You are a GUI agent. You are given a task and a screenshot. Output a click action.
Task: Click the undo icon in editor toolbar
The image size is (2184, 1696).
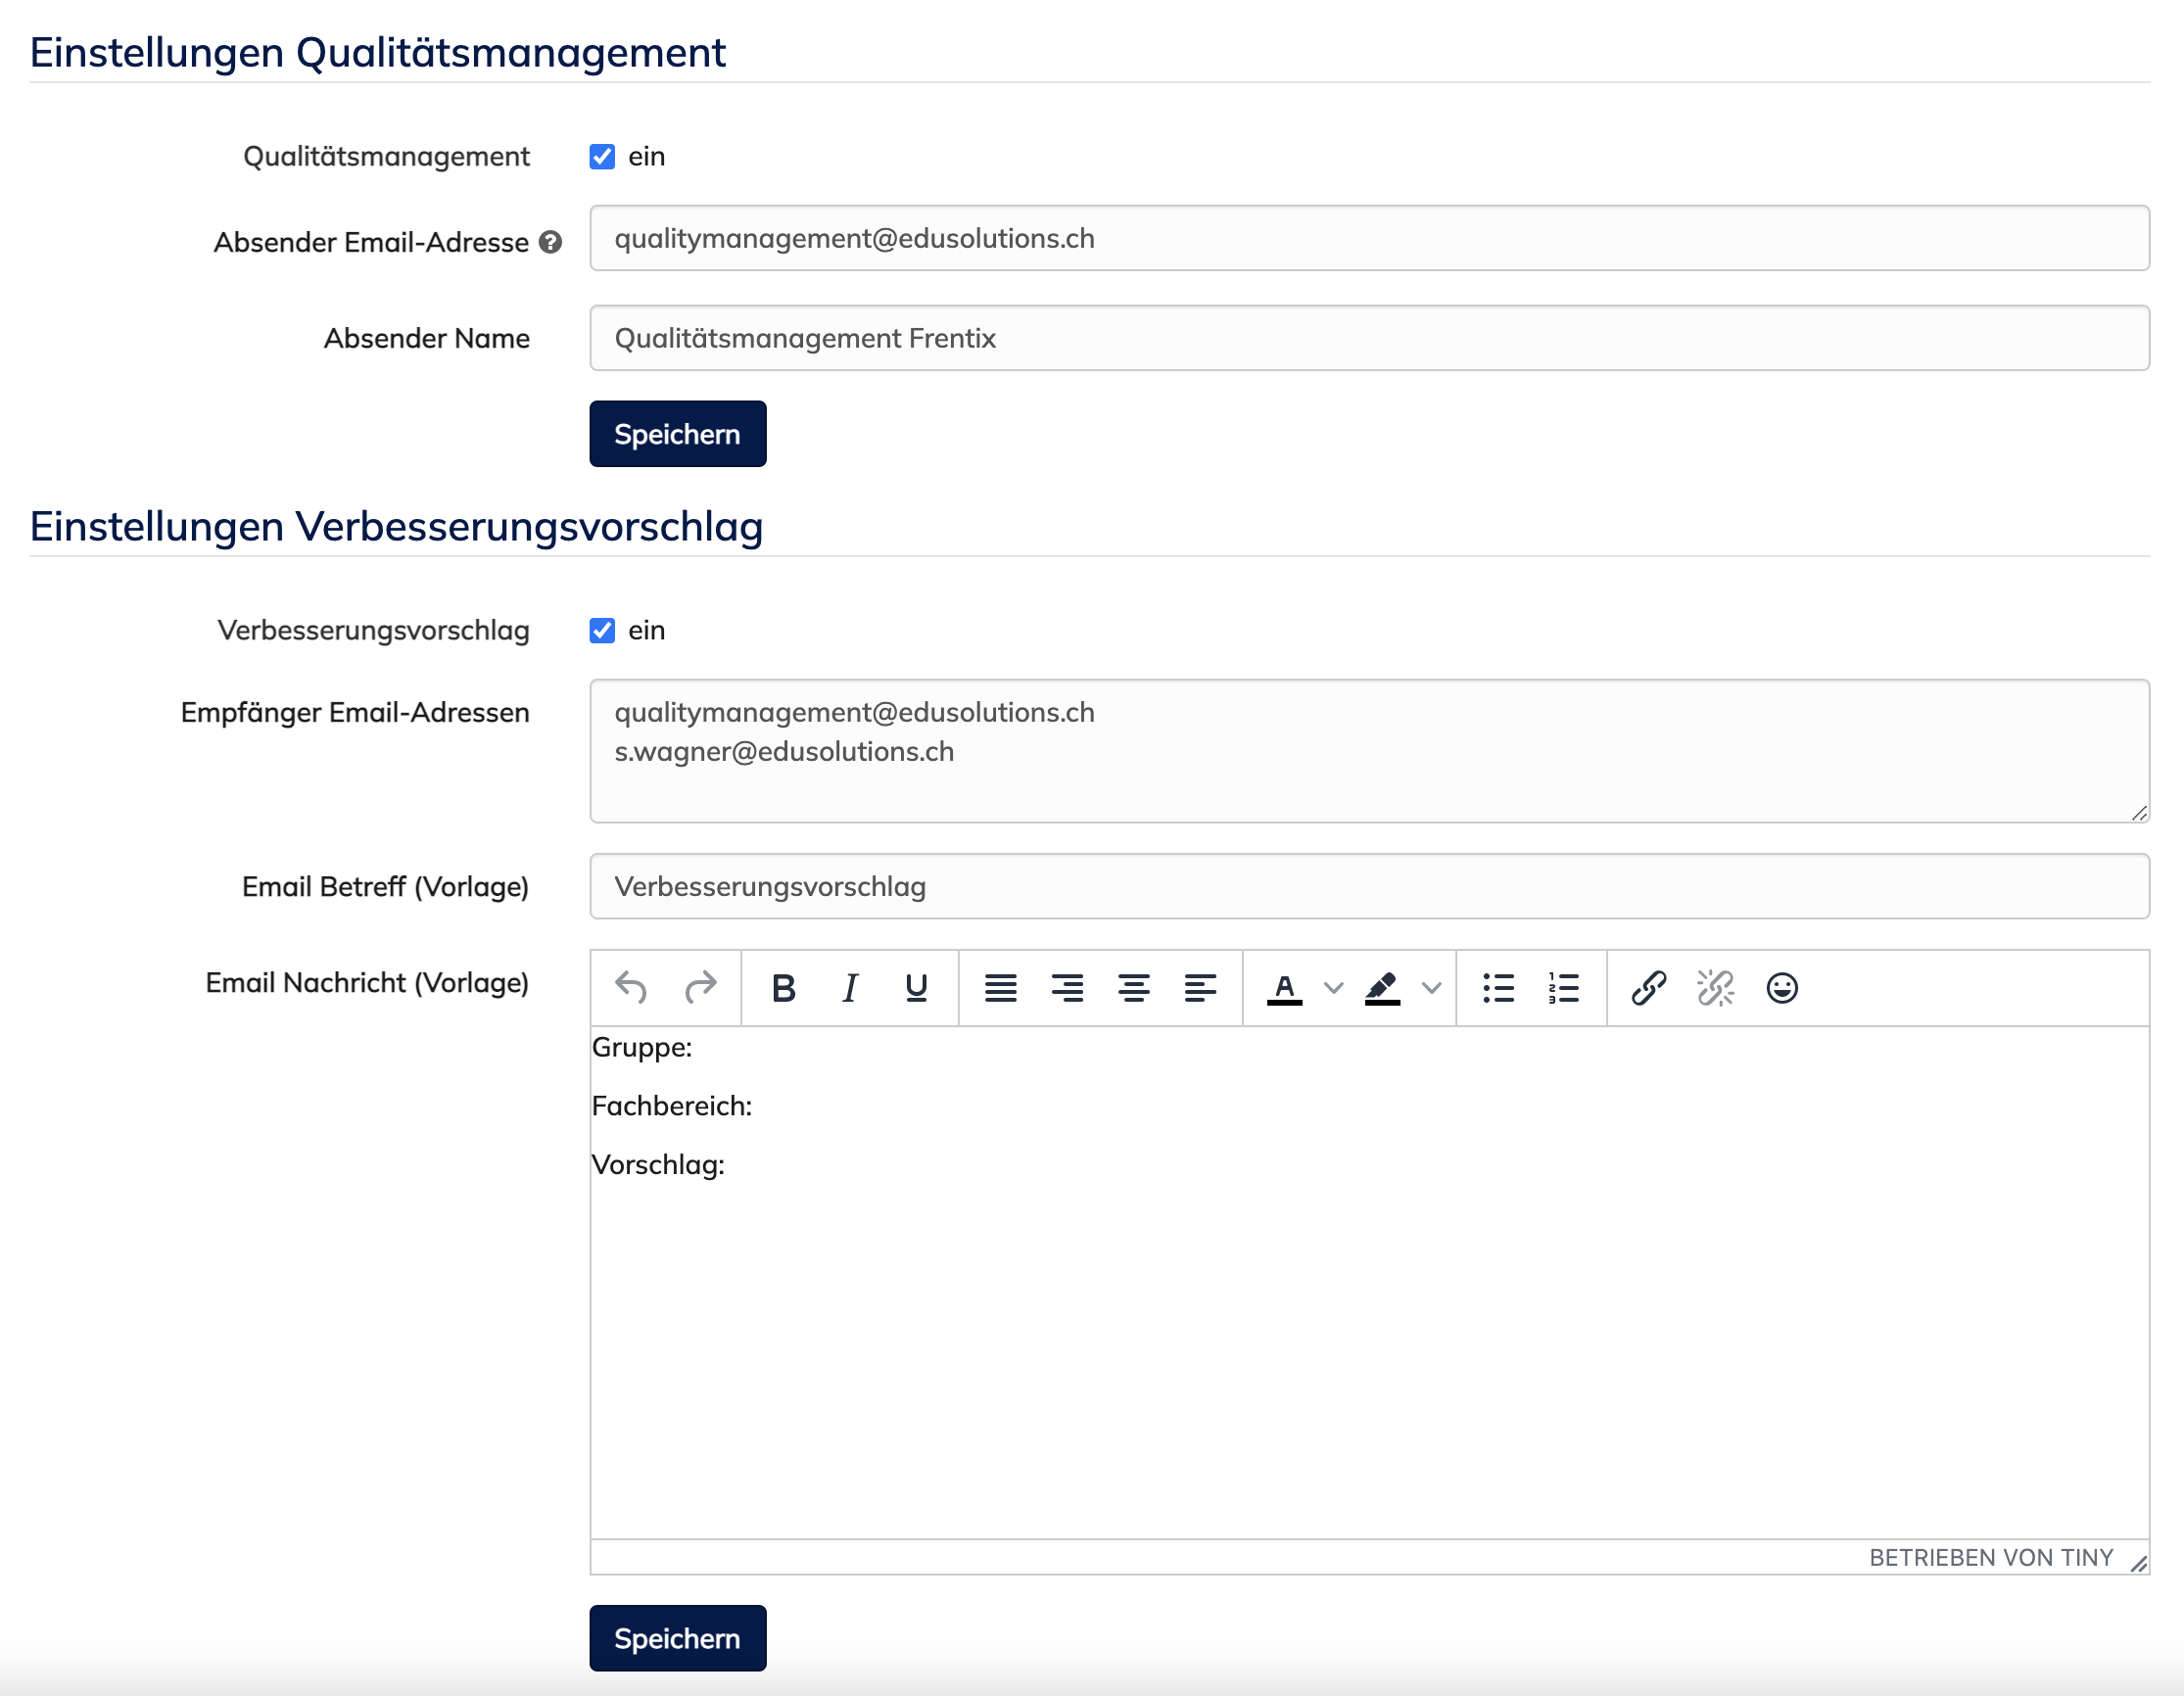point(631,988)
